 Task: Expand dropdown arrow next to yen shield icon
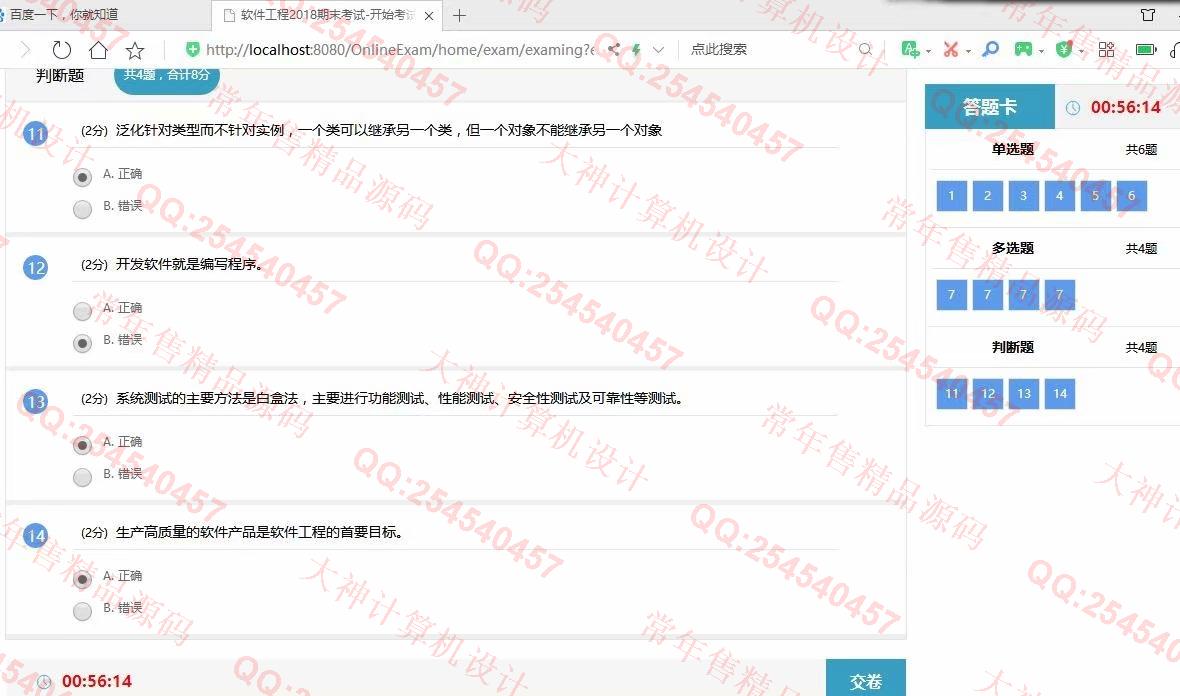coord(1081,51)
